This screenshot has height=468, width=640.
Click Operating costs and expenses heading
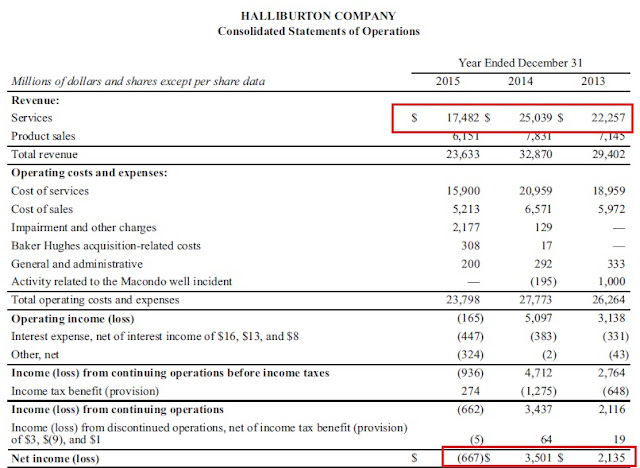pyautogui.click(x=89, y=173)
